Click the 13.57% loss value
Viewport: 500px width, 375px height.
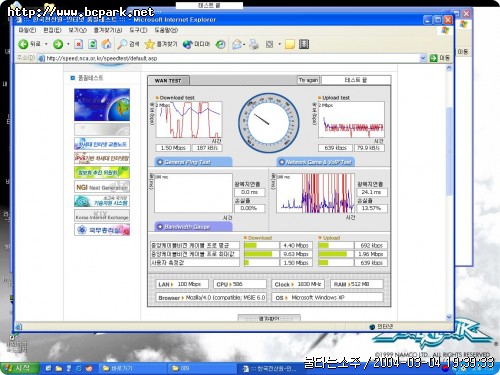(372, 208)
